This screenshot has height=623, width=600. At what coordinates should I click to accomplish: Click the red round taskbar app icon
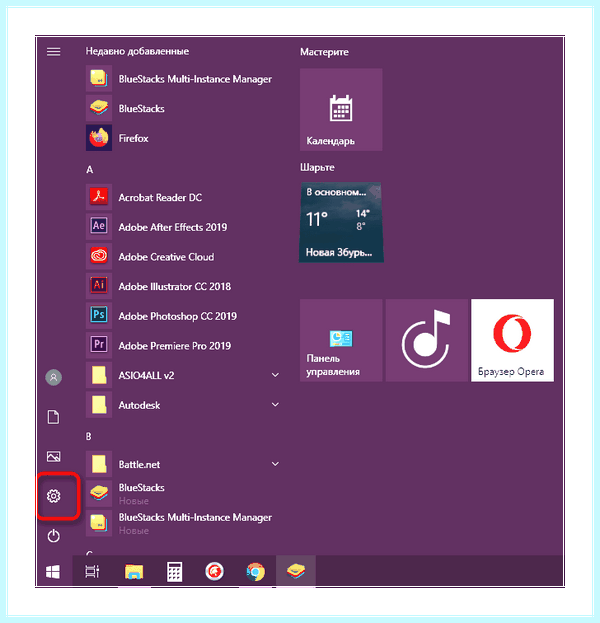click(215, 572)
